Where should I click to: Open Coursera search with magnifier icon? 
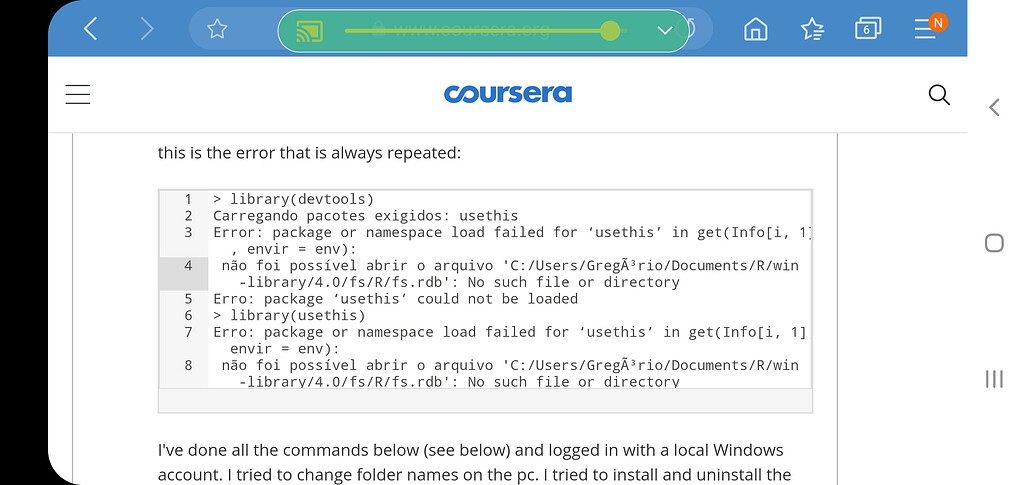click(x=939, y=95)
